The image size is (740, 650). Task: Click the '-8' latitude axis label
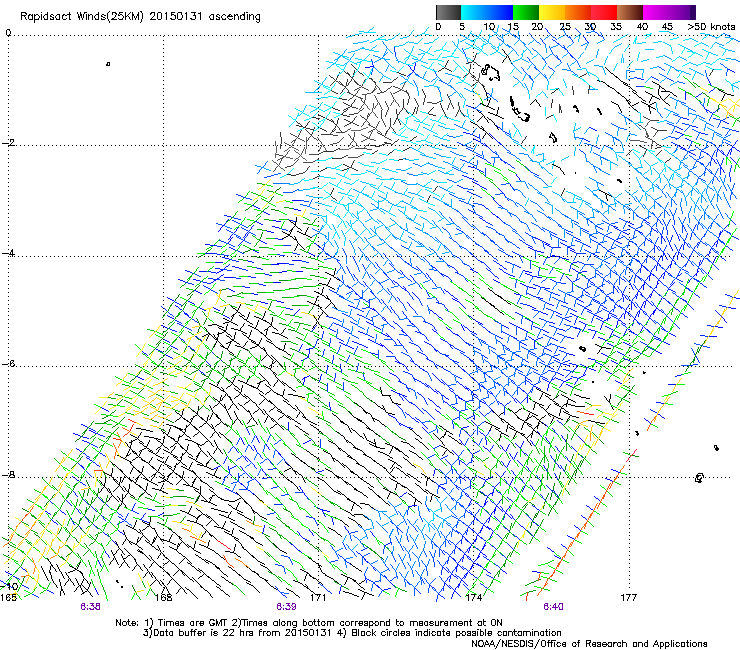[8, 475]
